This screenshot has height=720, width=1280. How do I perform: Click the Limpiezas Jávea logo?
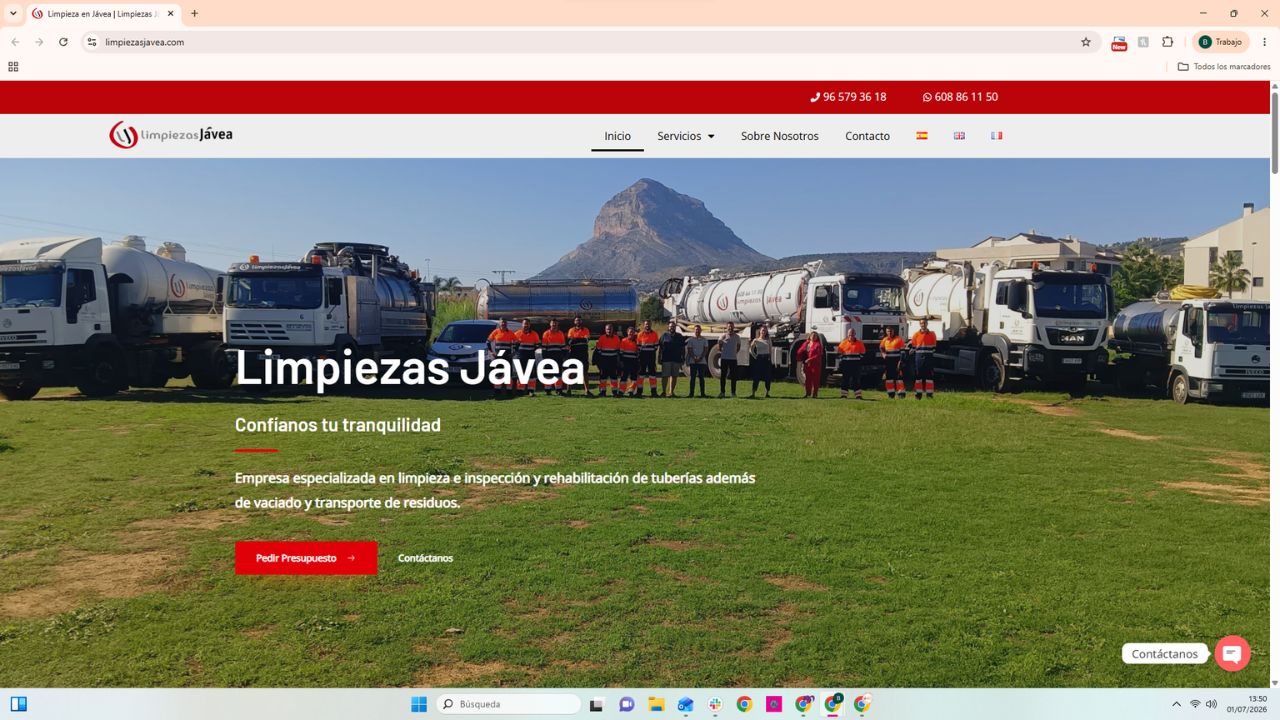click(x=171, y=135)
